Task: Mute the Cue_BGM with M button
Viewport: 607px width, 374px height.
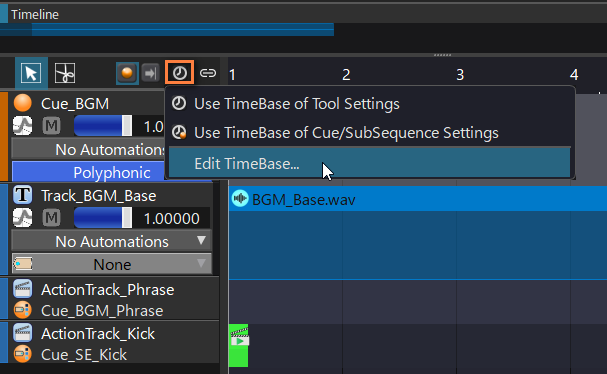Action: pyautogui.click(x=51, y=126)
